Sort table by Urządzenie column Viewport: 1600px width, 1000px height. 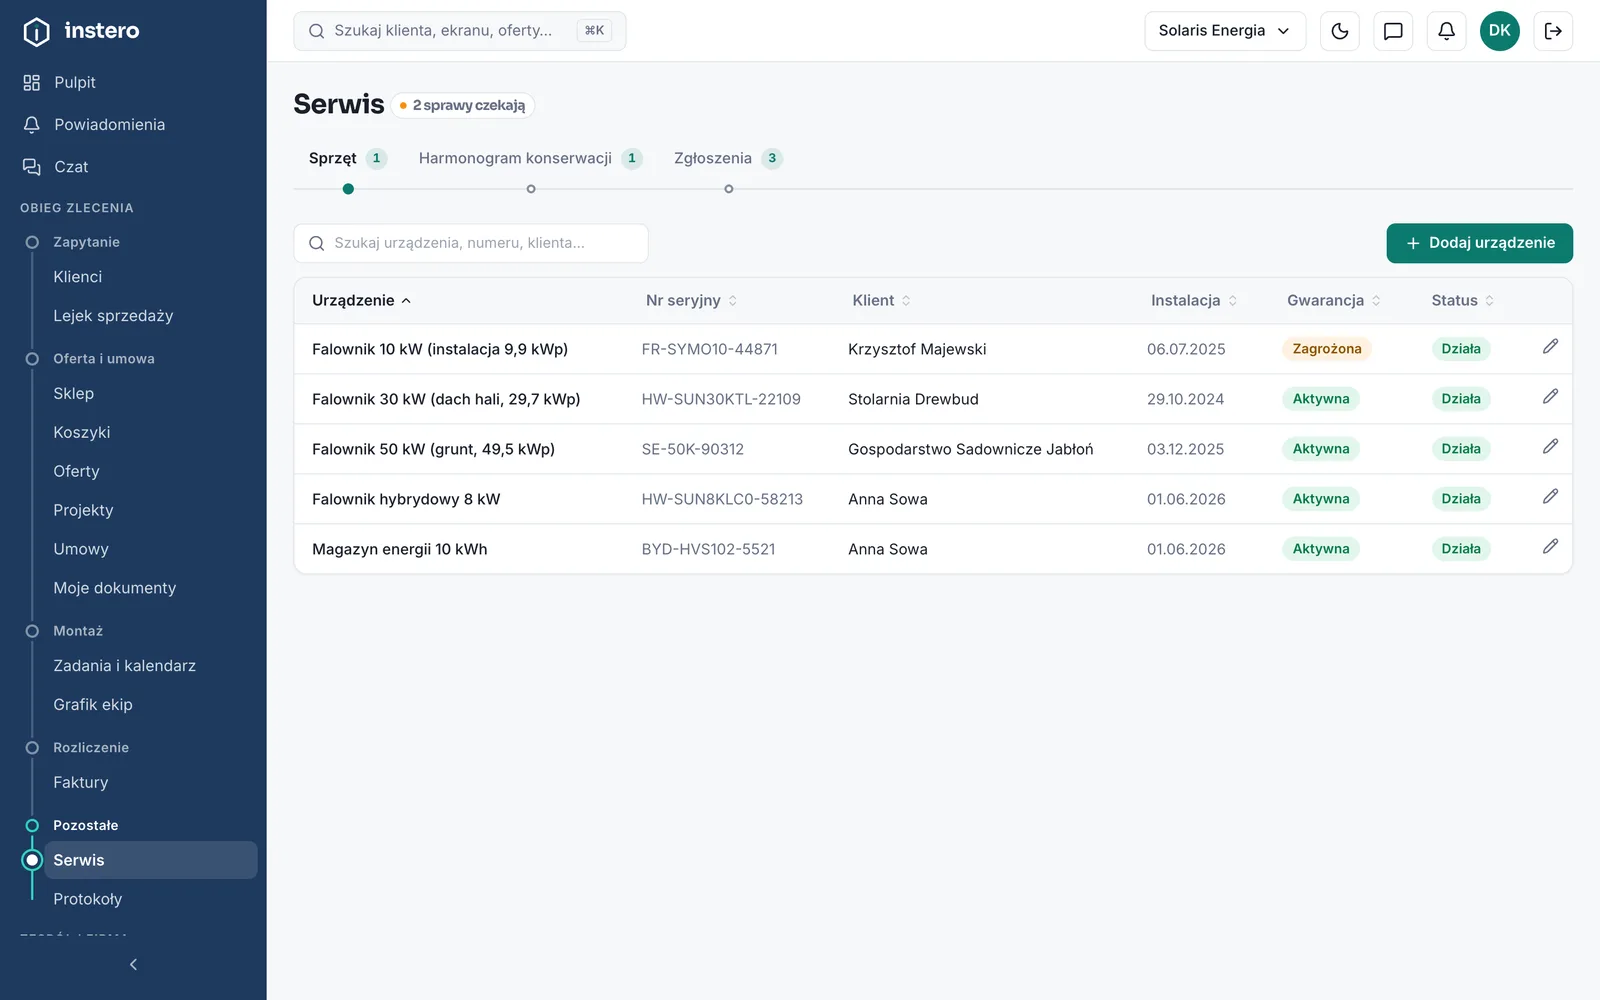(x=361, y=300)
